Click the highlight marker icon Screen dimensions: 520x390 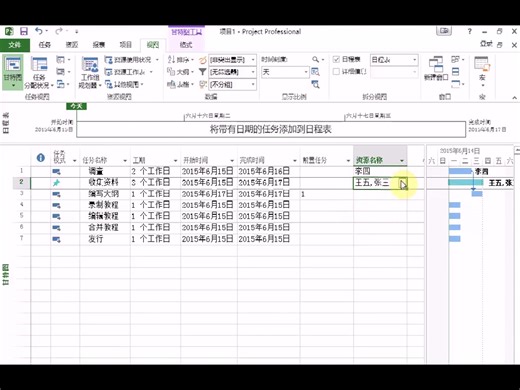pyautogui.click(x=202, y=60)
